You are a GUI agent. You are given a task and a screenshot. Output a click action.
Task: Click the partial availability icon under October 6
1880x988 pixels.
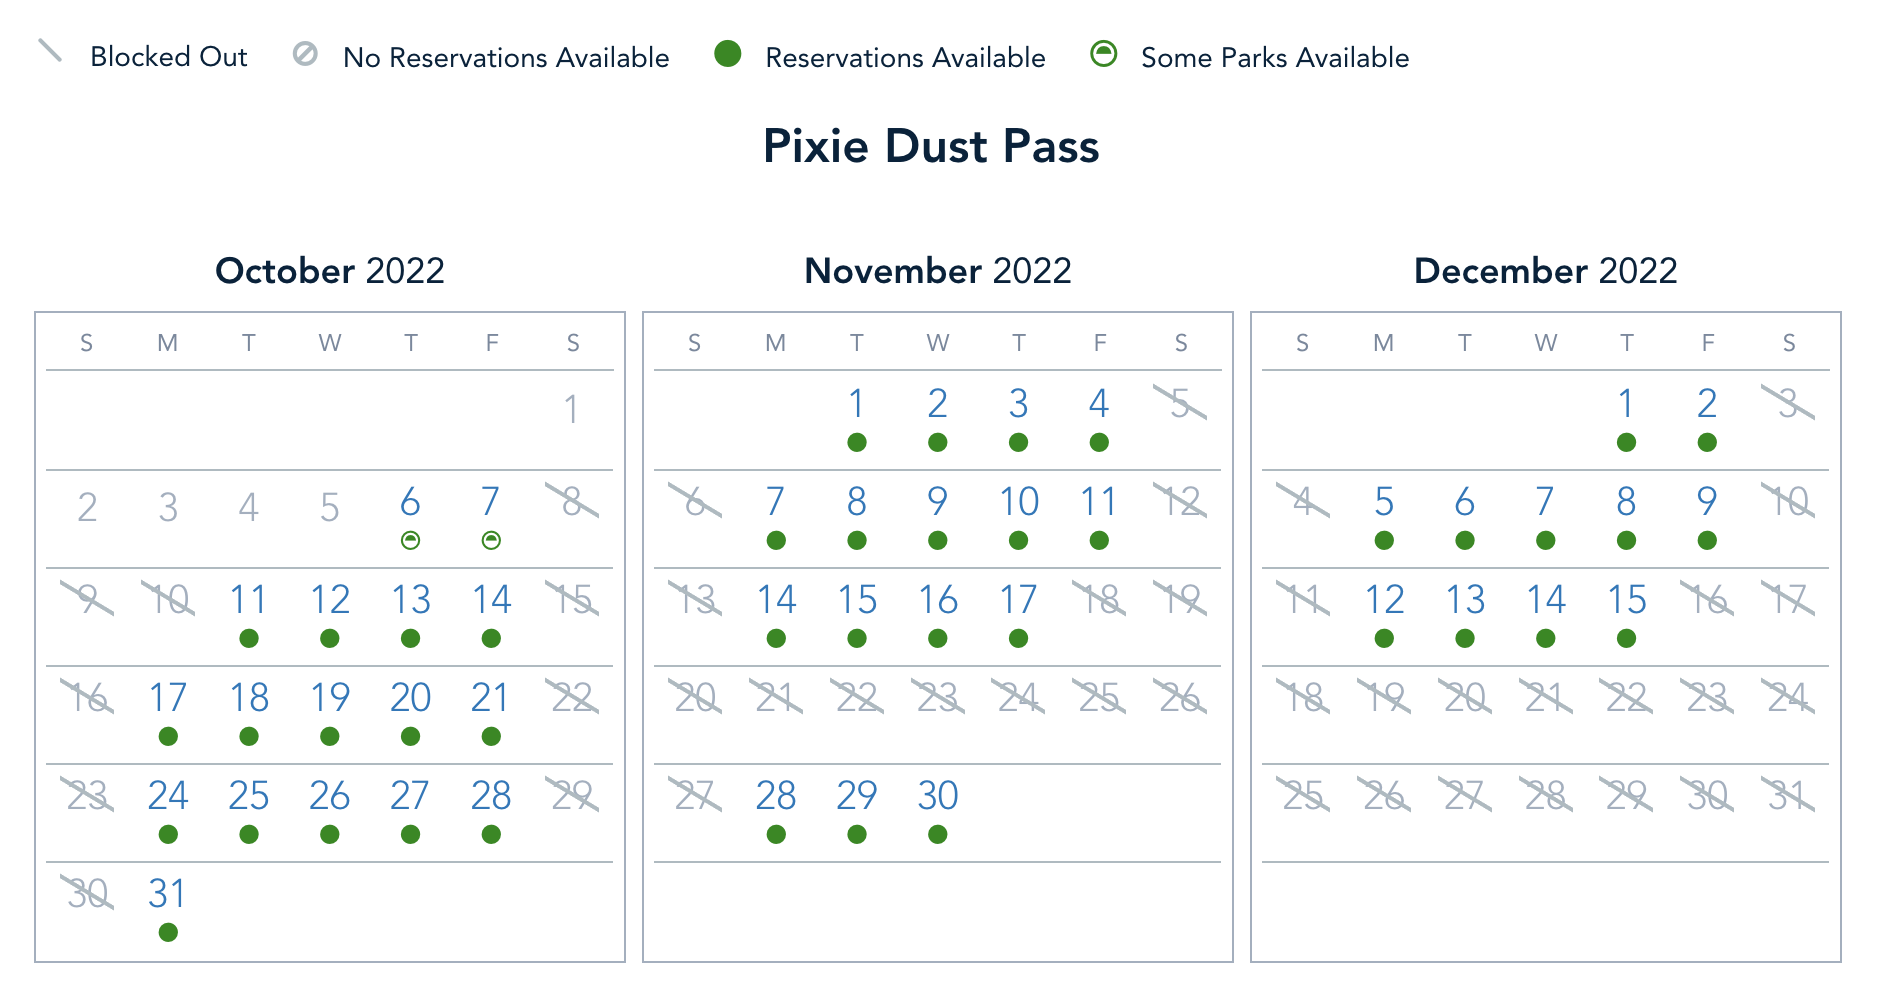click(x=410, y=541)
